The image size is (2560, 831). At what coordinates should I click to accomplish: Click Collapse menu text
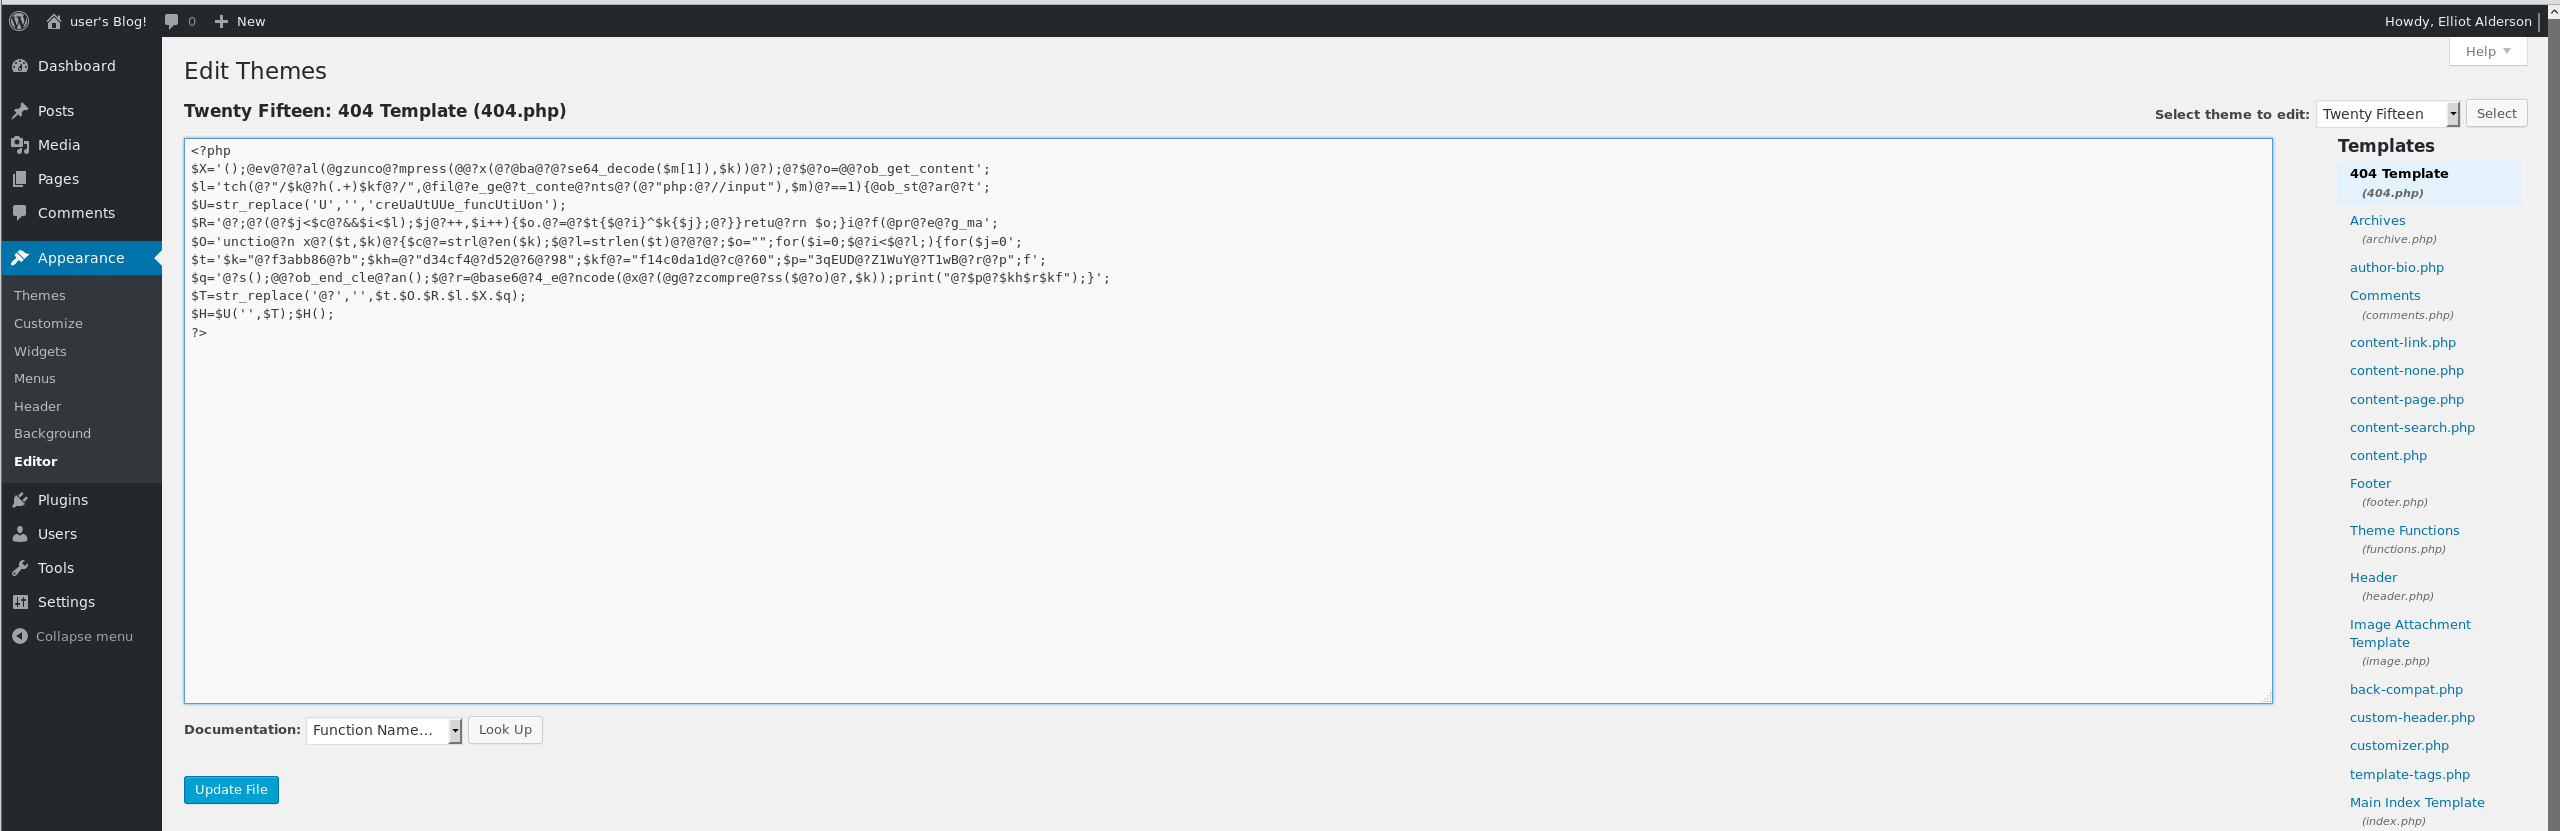[x=84, y=637]
